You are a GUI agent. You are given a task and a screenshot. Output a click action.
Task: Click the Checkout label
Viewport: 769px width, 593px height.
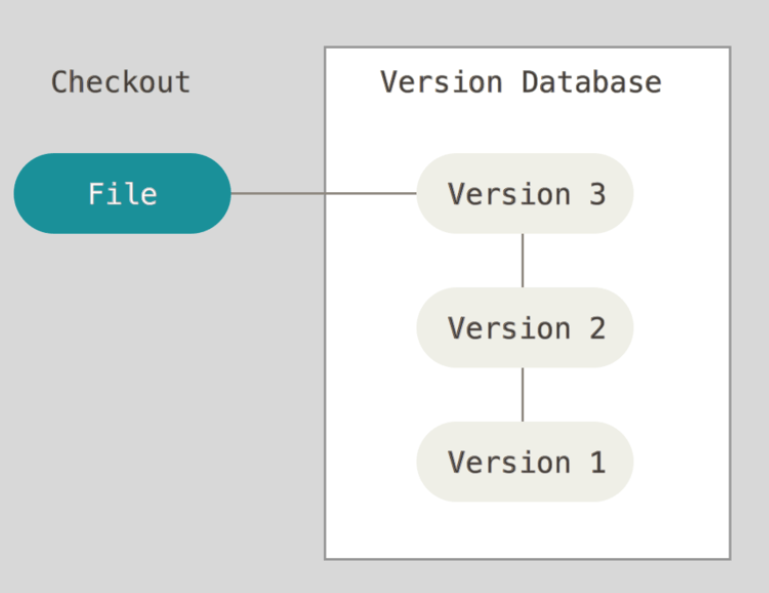121,81
